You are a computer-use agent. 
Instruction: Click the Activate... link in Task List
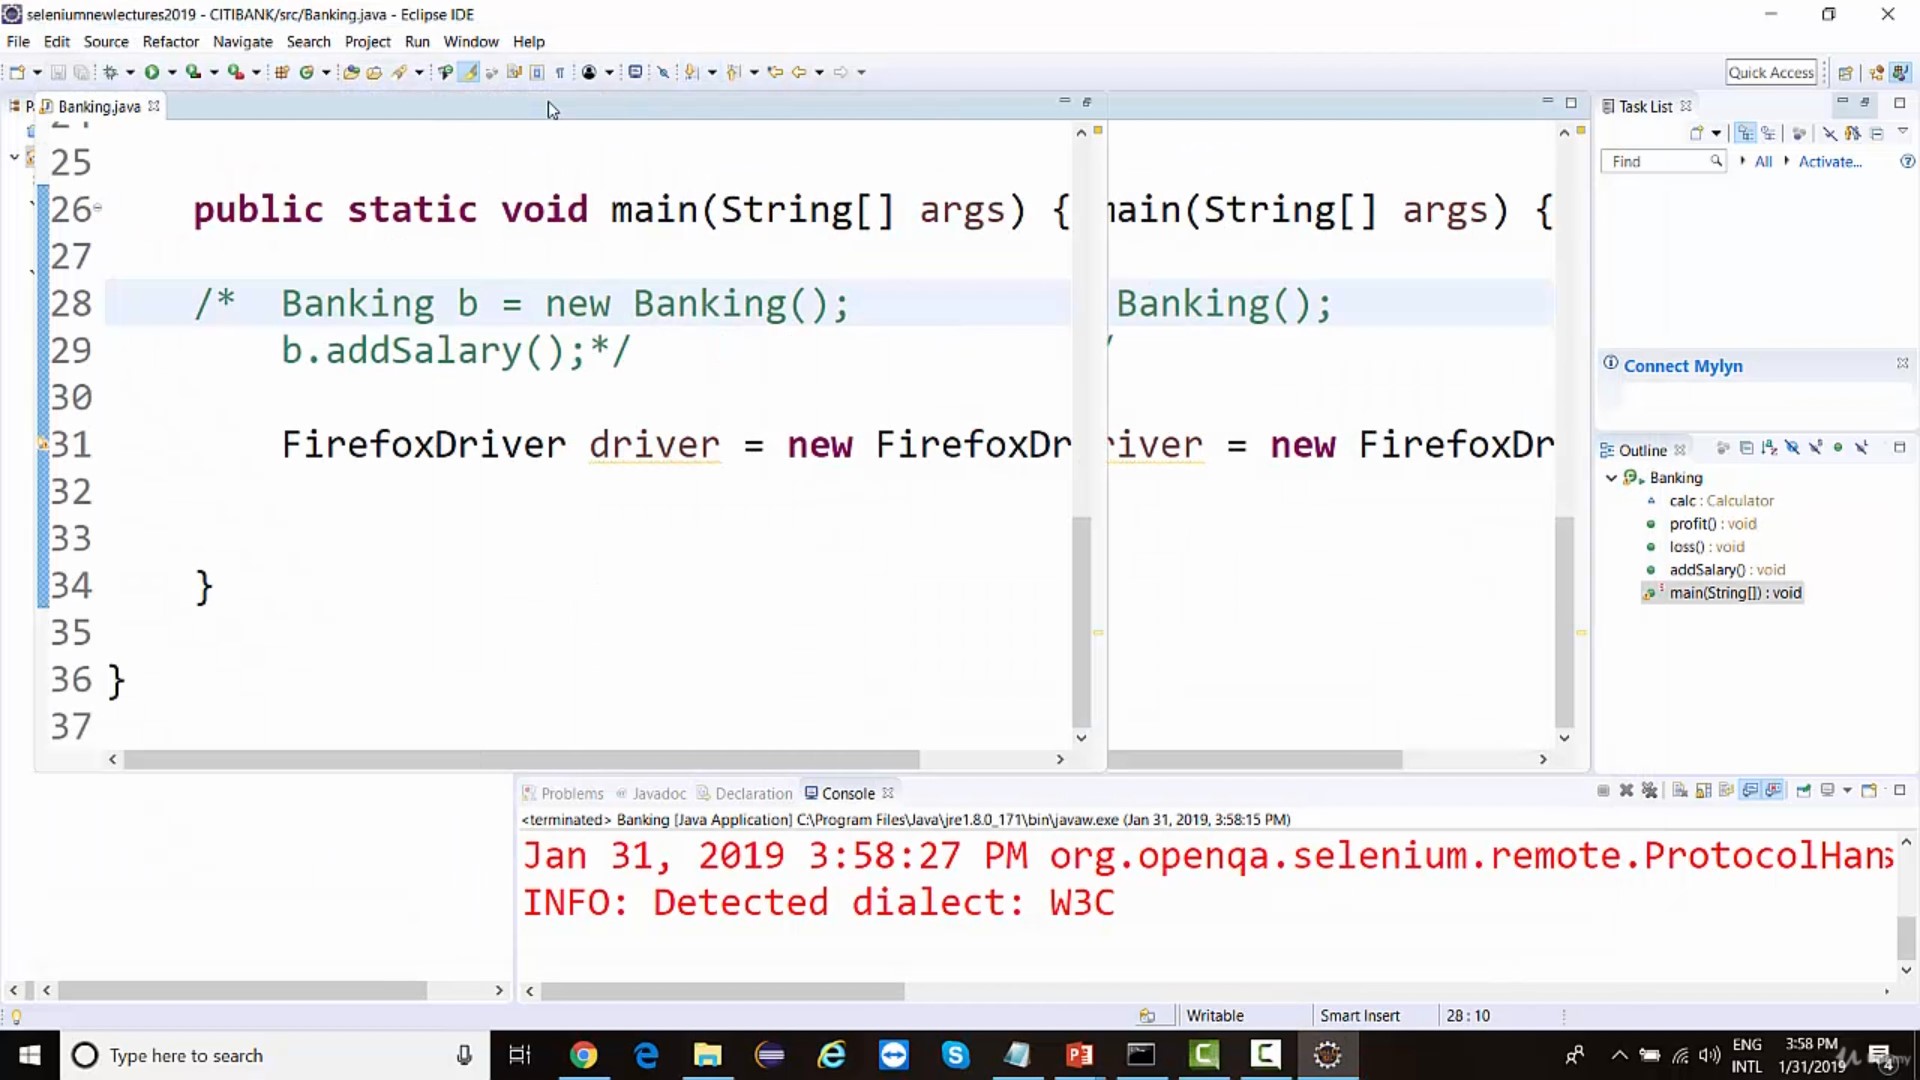click(x=1830, y=161)
